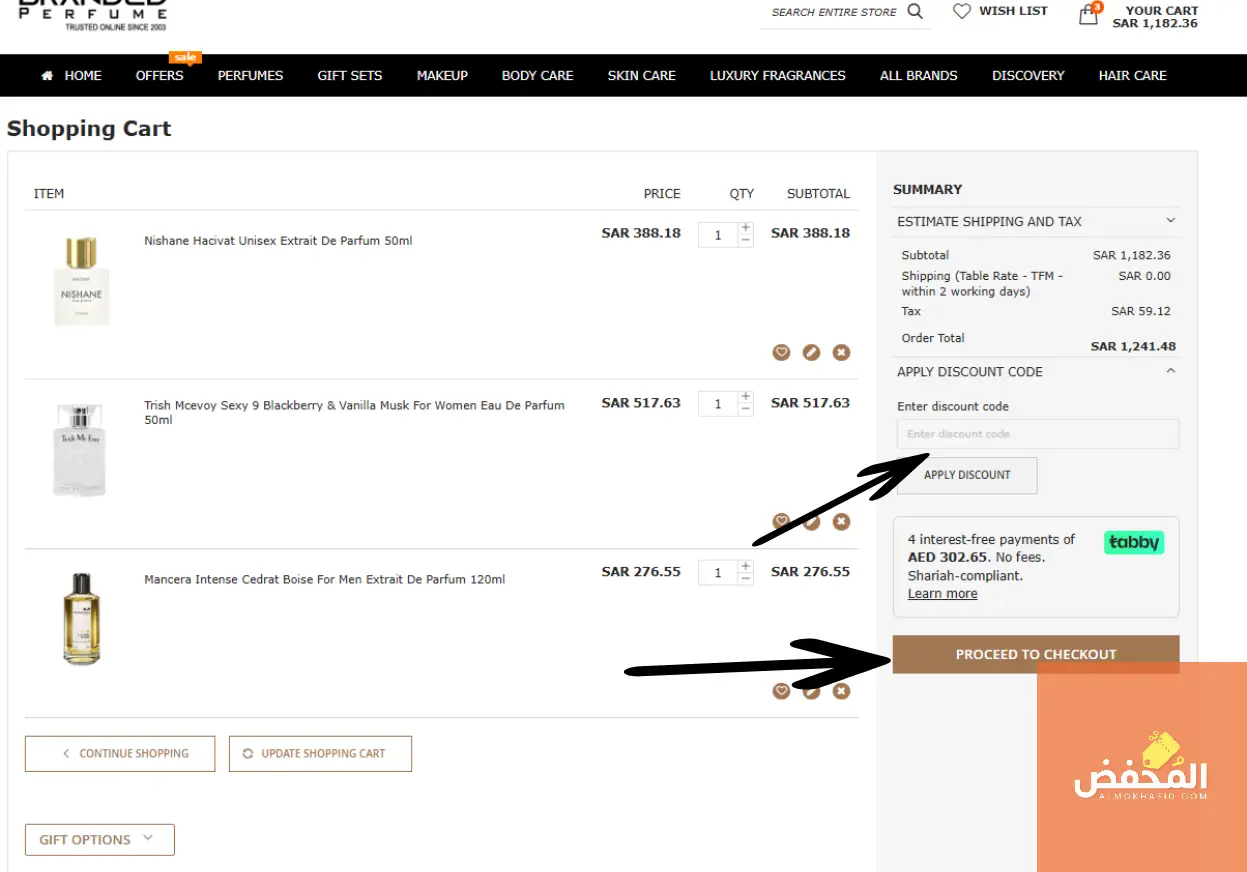Click the Shopping Cart page heading

tap(89, 128)
